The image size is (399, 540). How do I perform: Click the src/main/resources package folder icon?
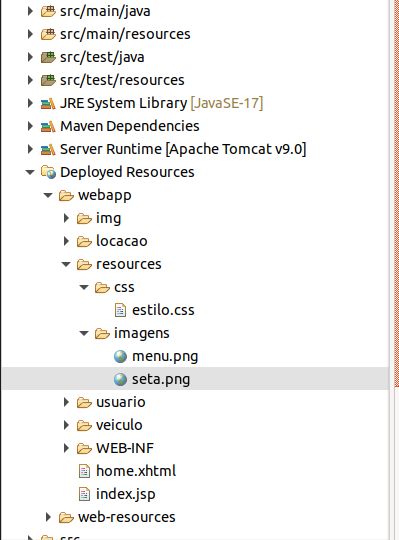point(48,34)
